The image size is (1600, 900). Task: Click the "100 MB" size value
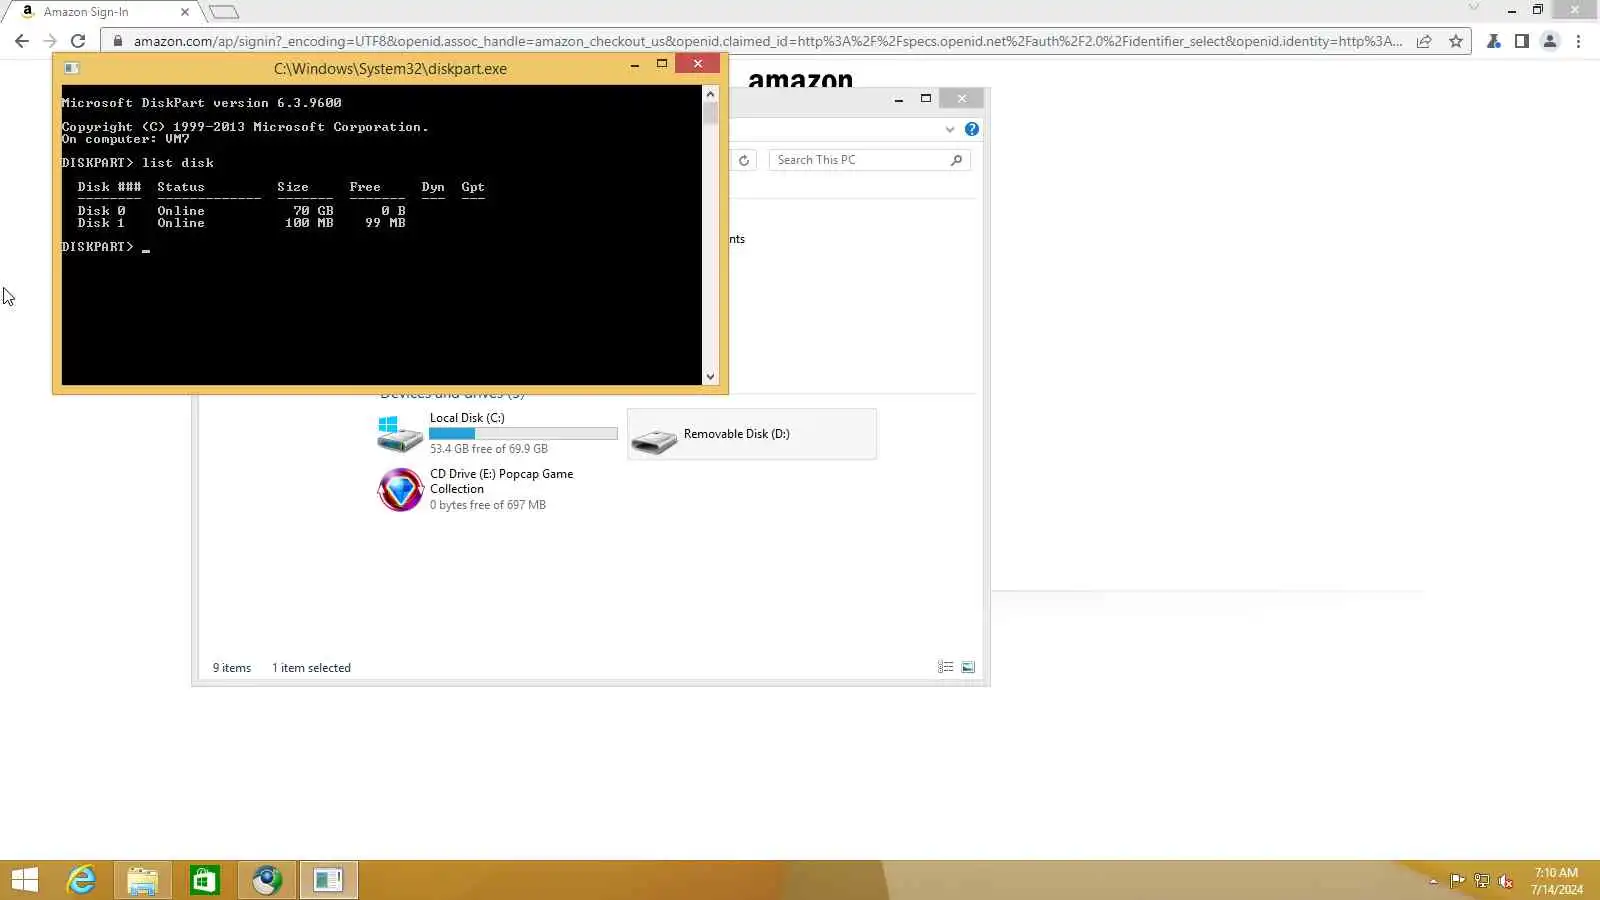(309, 223)
